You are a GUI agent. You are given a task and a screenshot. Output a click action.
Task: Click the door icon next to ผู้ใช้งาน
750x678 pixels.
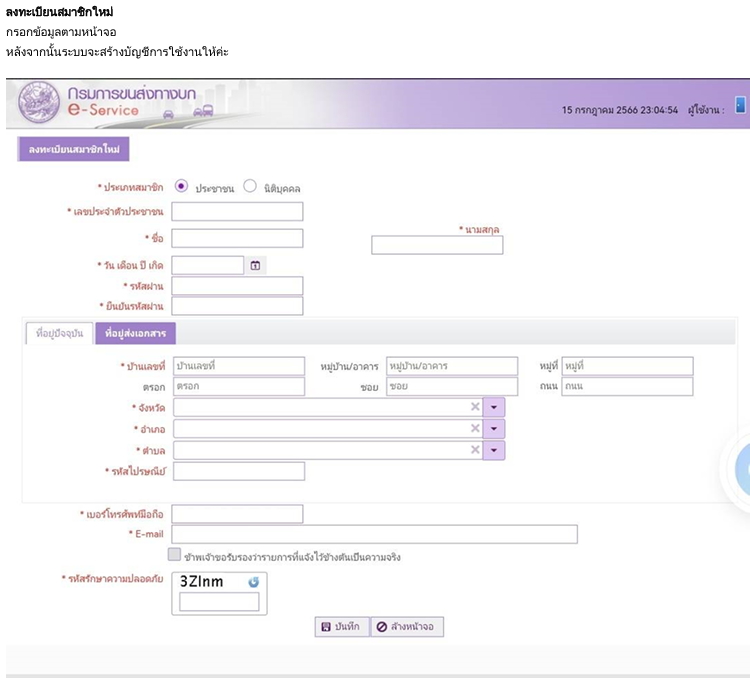pyautogui.click(x=740, y=105)
